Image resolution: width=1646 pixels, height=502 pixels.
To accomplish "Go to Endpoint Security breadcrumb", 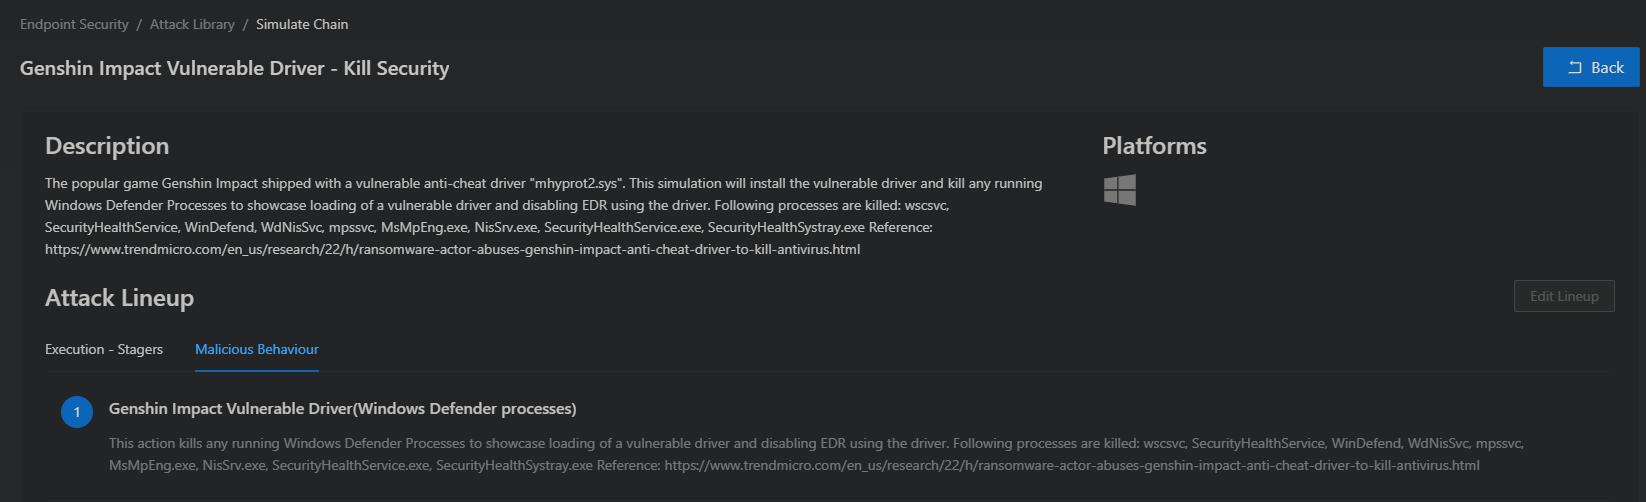I will (x=74, y=24).
